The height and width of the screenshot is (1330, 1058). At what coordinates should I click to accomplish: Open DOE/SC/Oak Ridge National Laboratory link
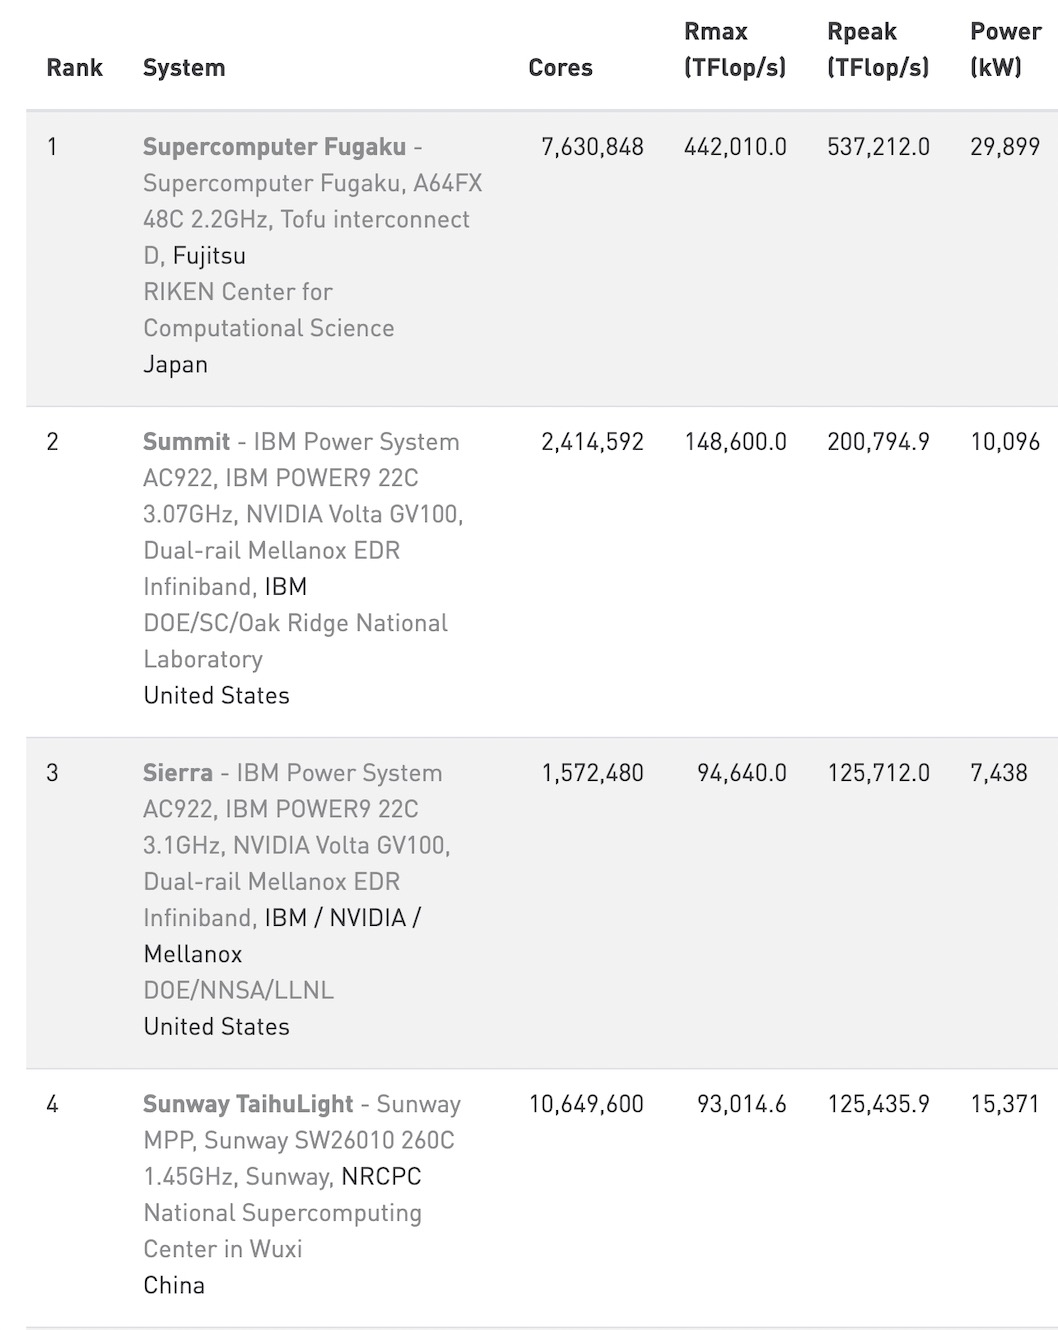coord(295,641)
